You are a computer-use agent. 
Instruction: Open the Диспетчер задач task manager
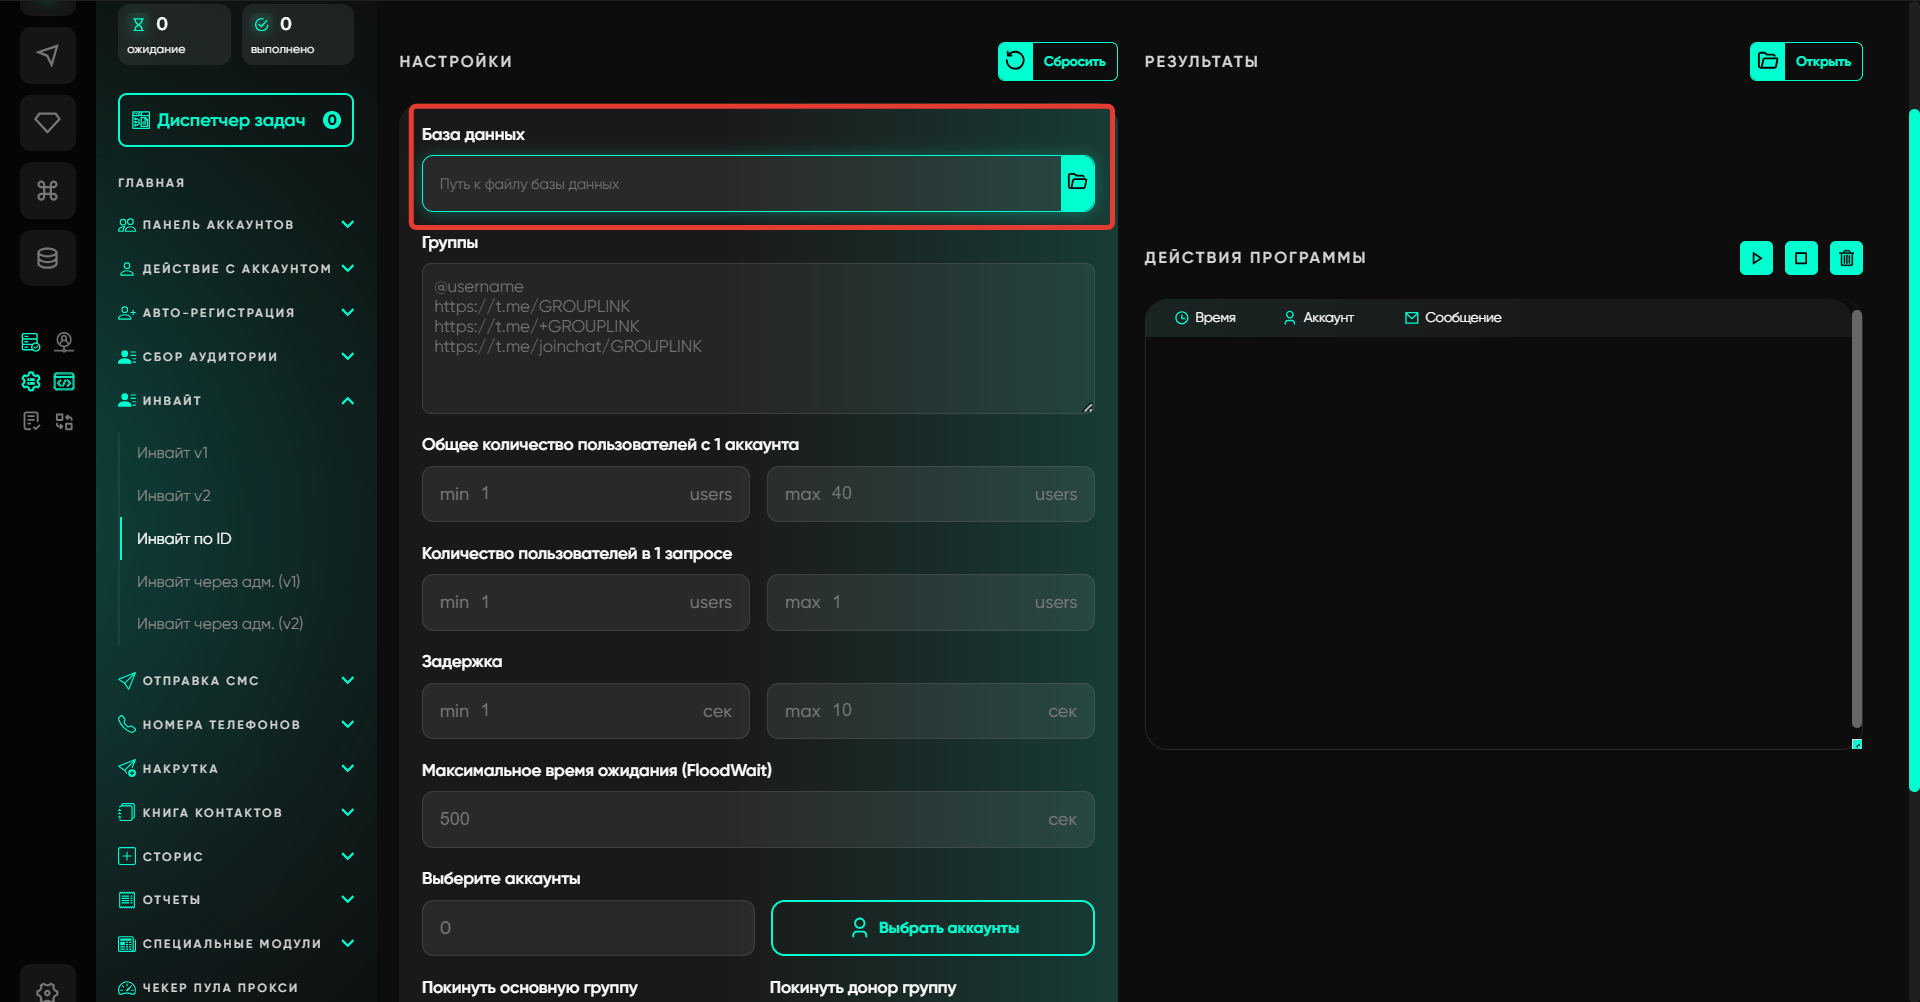pyautogui.click(x=235, y=120)
